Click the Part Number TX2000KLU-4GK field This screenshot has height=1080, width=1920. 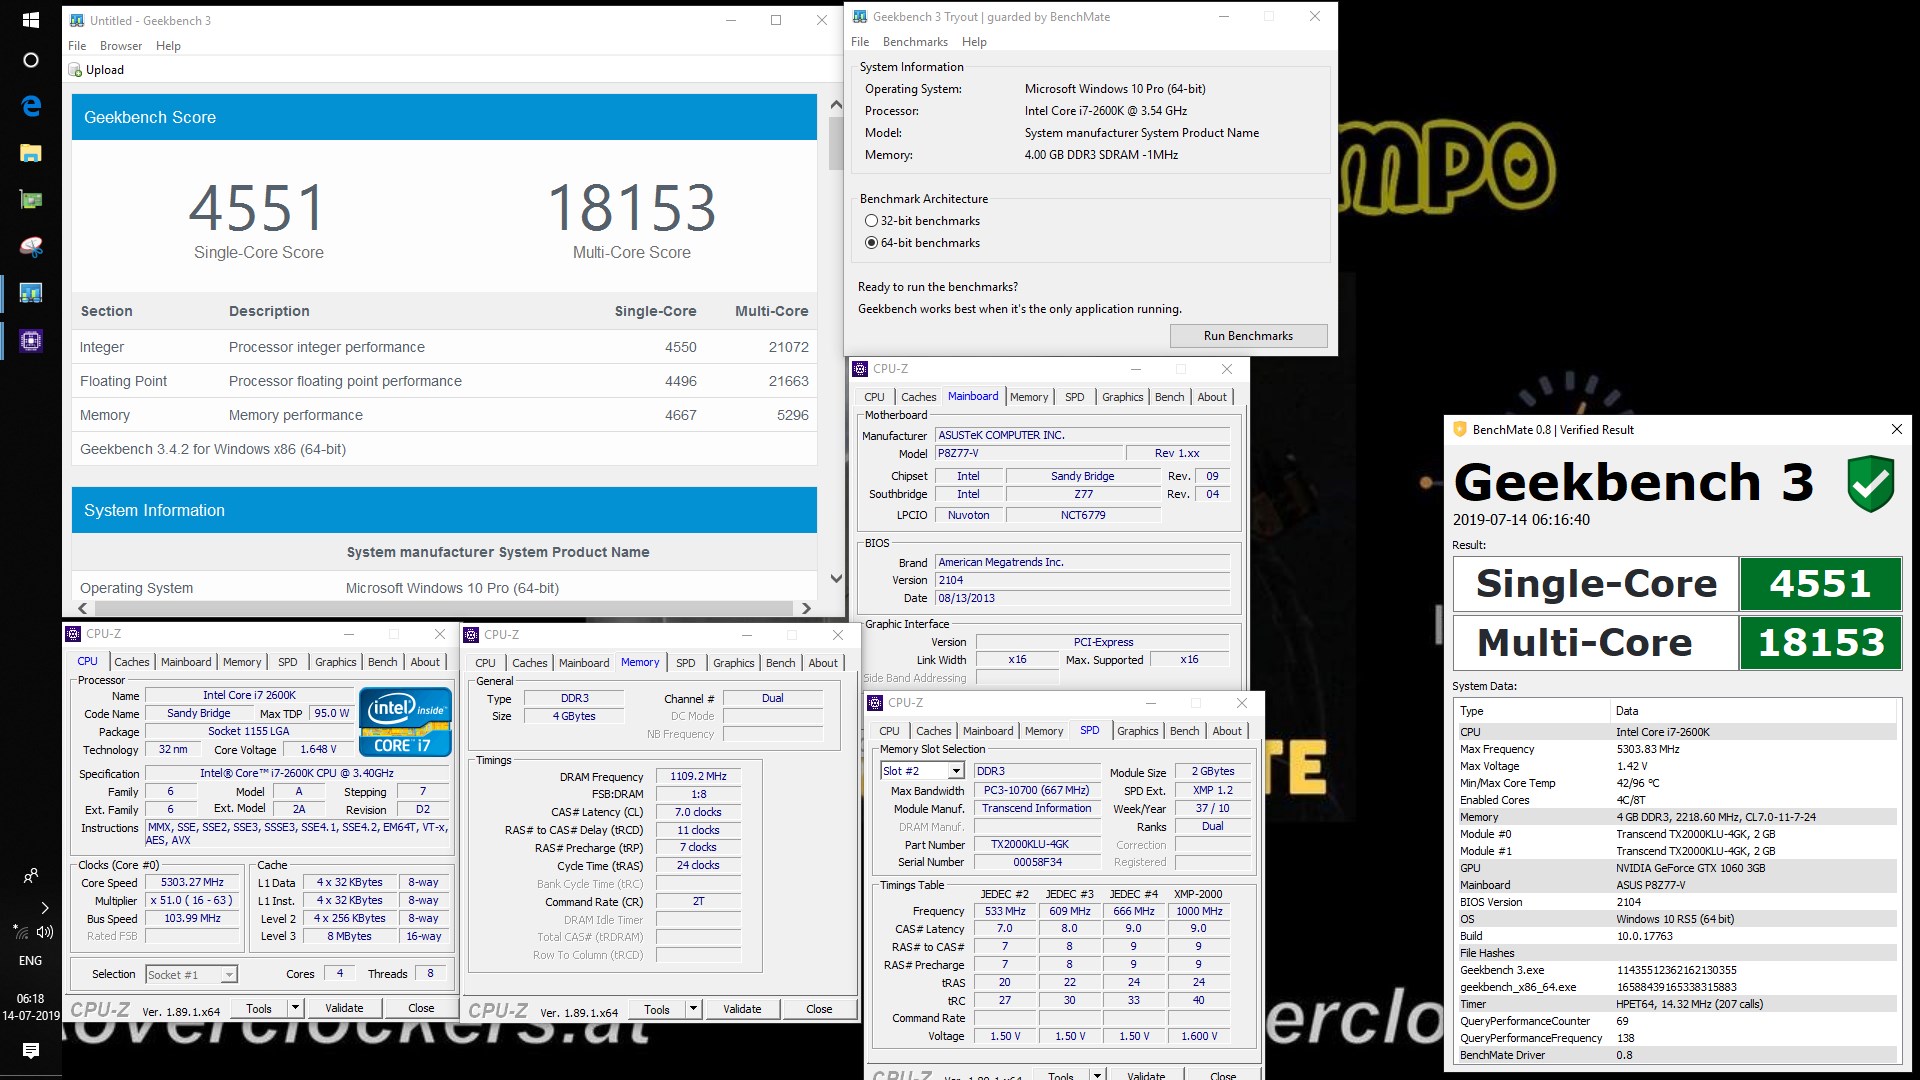[x=1036, y=844]
